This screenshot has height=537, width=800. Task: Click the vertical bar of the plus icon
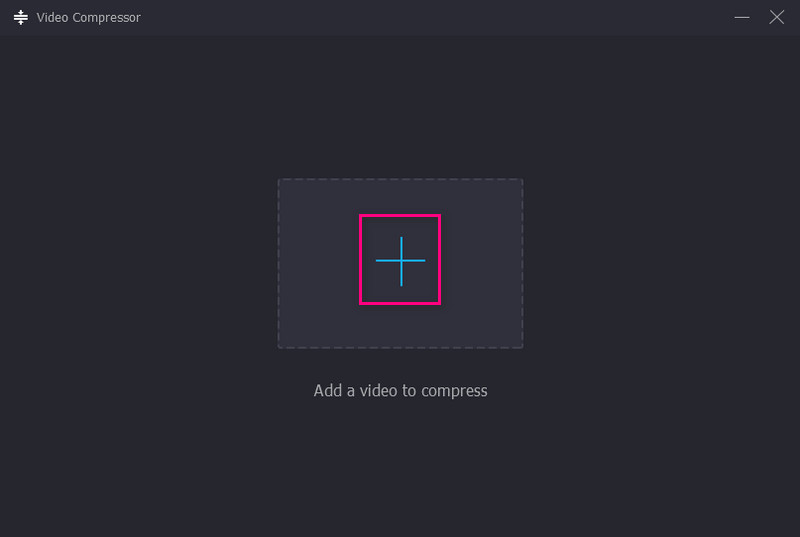point(401,246)
